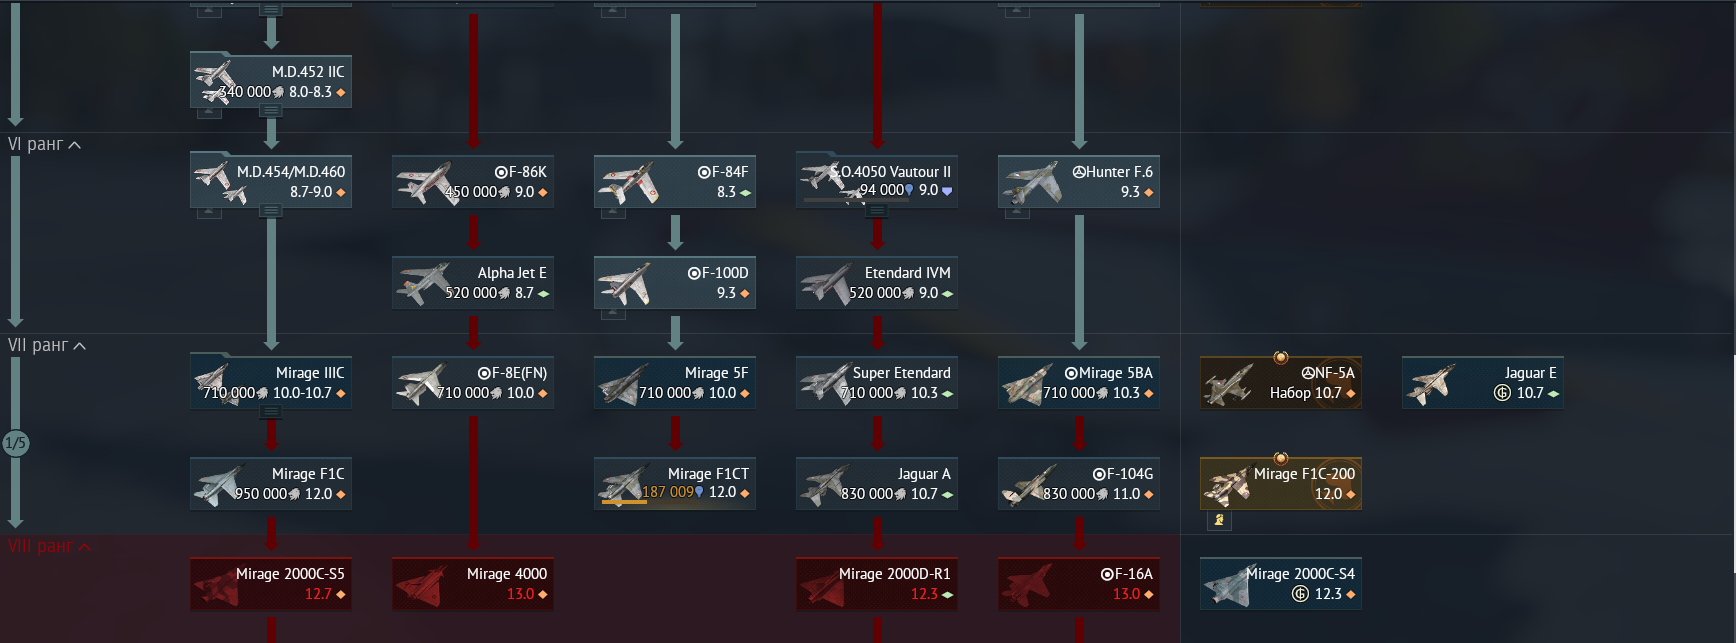Expand the Mirage IIIC group list

click(x=270, y=412)
